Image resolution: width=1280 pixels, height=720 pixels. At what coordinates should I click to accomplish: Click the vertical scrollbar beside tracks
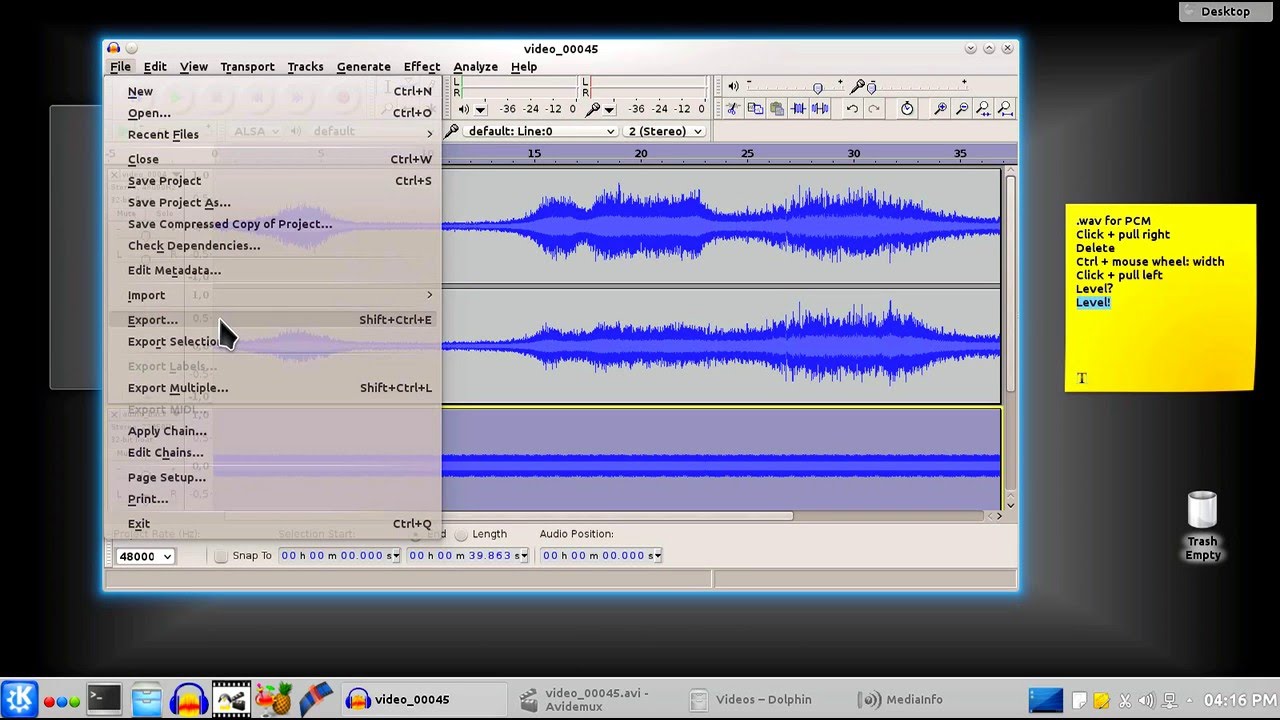(x=1009, y=285)
